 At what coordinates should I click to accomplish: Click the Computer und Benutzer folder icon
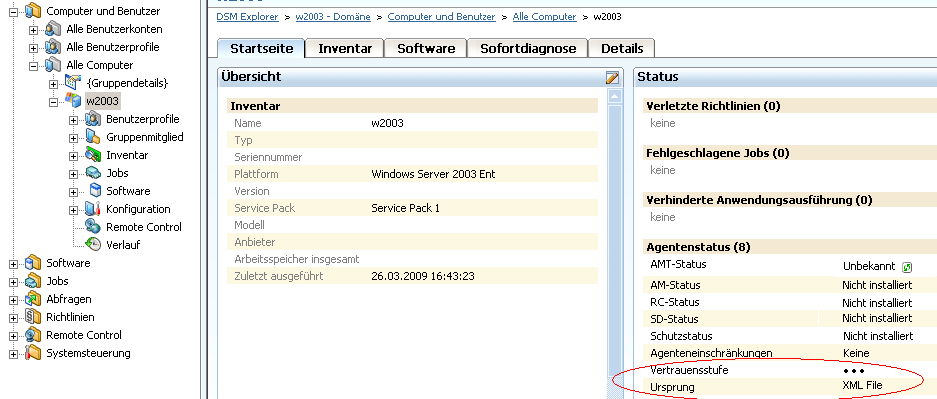coord(33,11)
